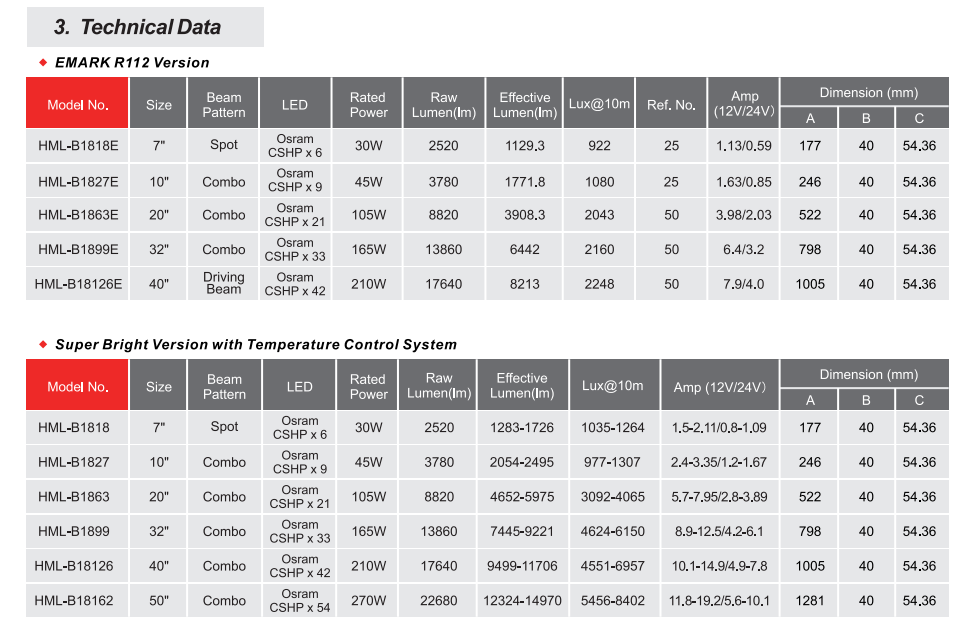The width and height of the screenshot is (959, 631).
Task: Click the HML-B18126E model number
Action: click(78, 284)
